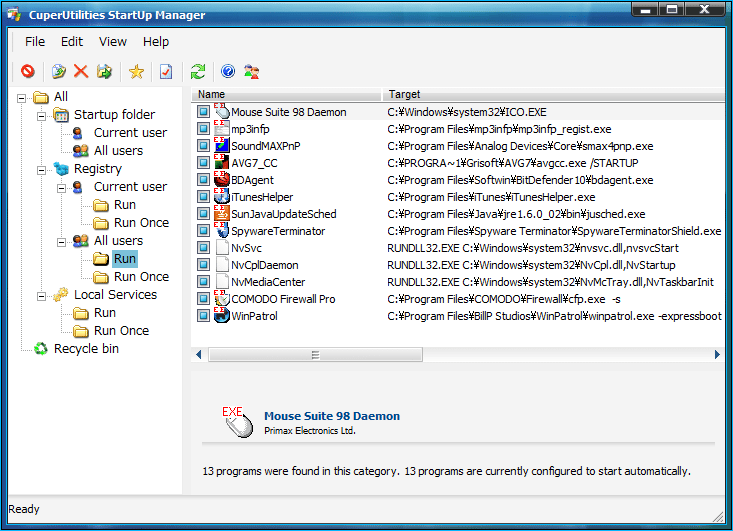Select Run Once under Registry Current user
The image size is (733, 531).
coord(142,222)
